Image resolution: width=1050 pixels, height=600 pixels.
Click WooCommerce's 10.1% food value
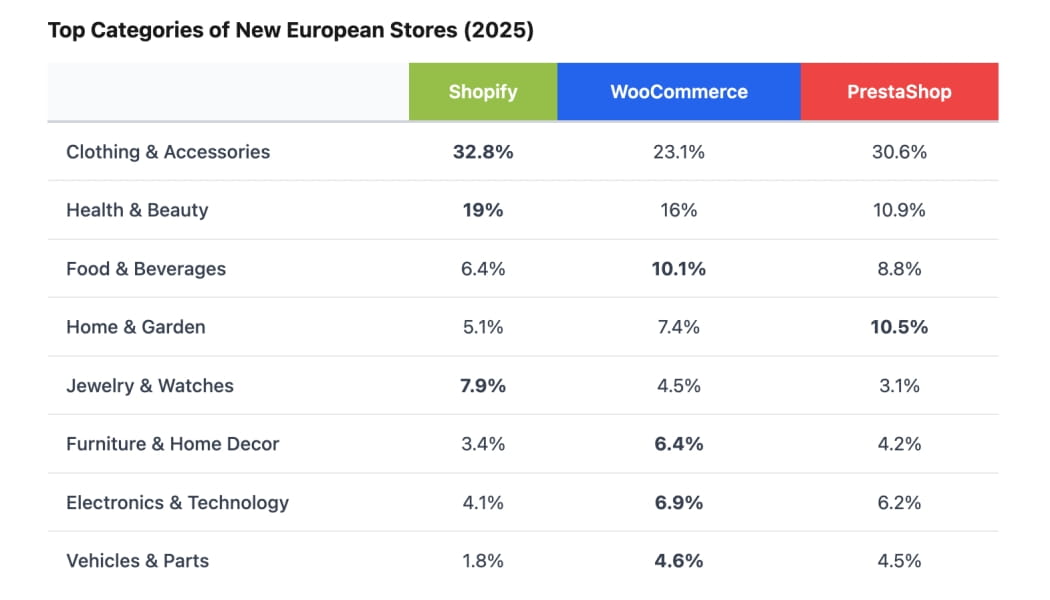pyautogui.click(x=679, y=269)
